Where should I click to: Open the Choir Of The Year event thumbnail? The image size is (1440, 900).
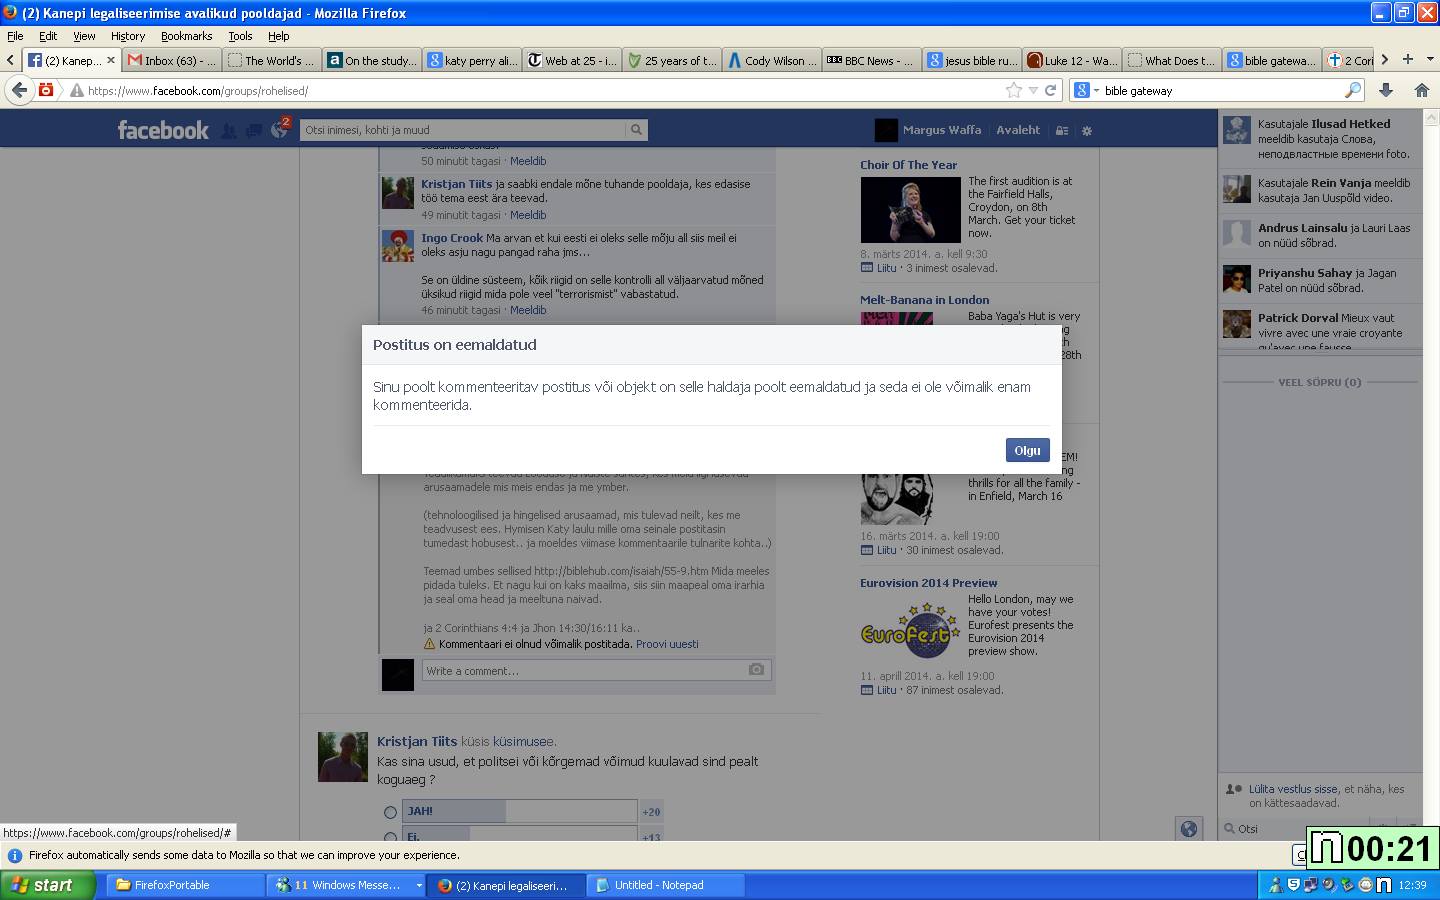pyautogui.click(x=910, y=209)
